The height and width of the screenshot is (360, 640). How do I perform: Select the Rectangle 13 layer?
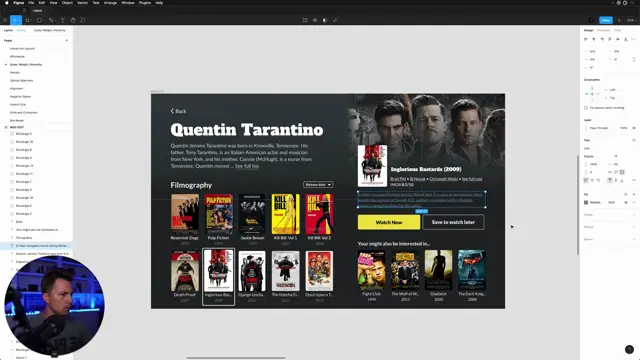click(x=24, y=166)
